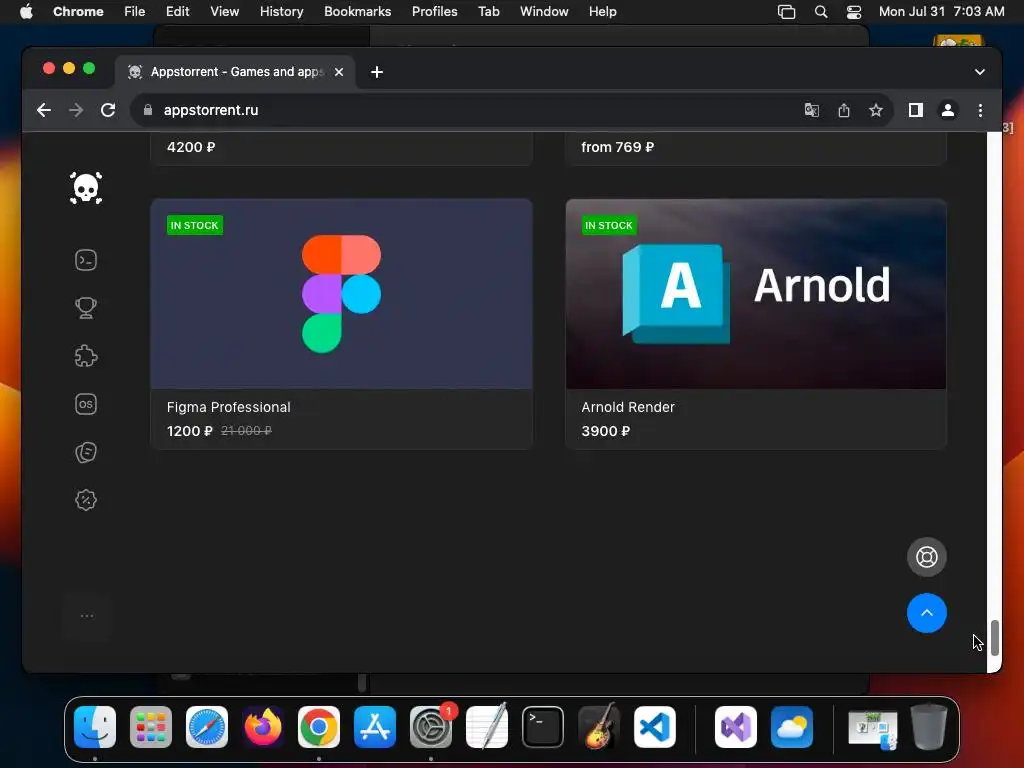Open the Bookmarks menu

pyautogui.click(x=357, y=11)
